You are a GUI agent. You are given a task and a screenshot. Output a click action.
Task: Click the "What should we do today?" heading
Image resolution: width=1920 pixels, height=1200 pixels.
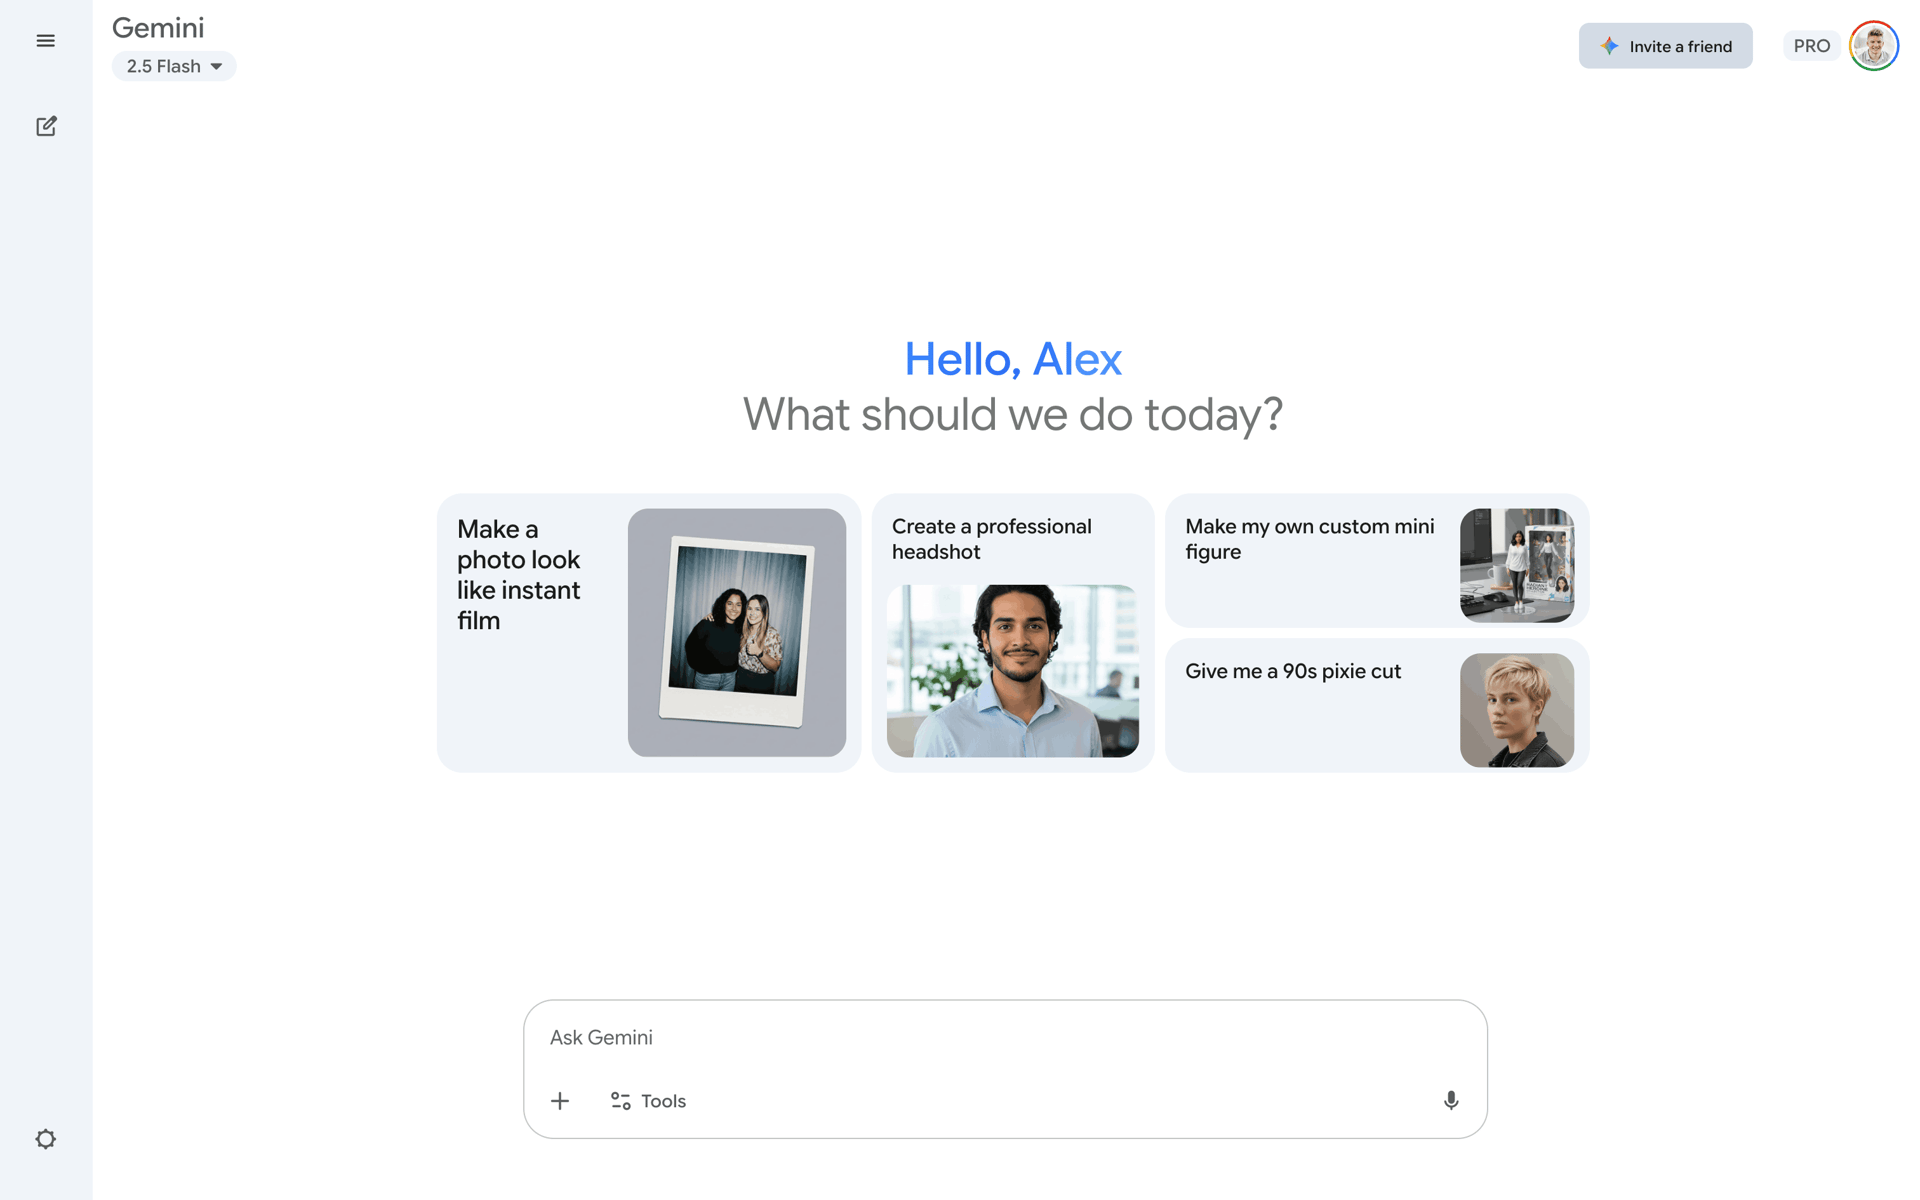(x=1013, y=415)
